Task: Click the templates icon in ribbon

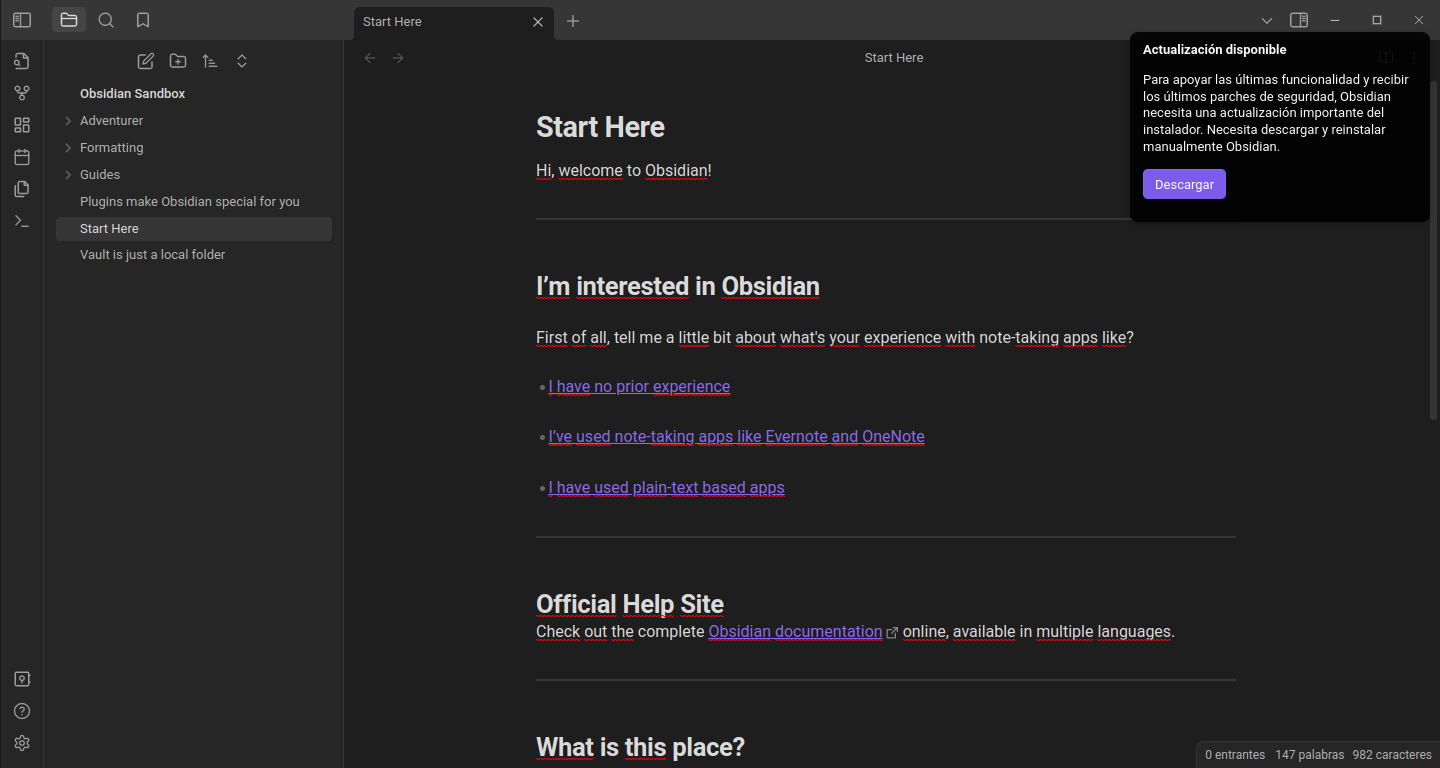Action: coord(22,189)
